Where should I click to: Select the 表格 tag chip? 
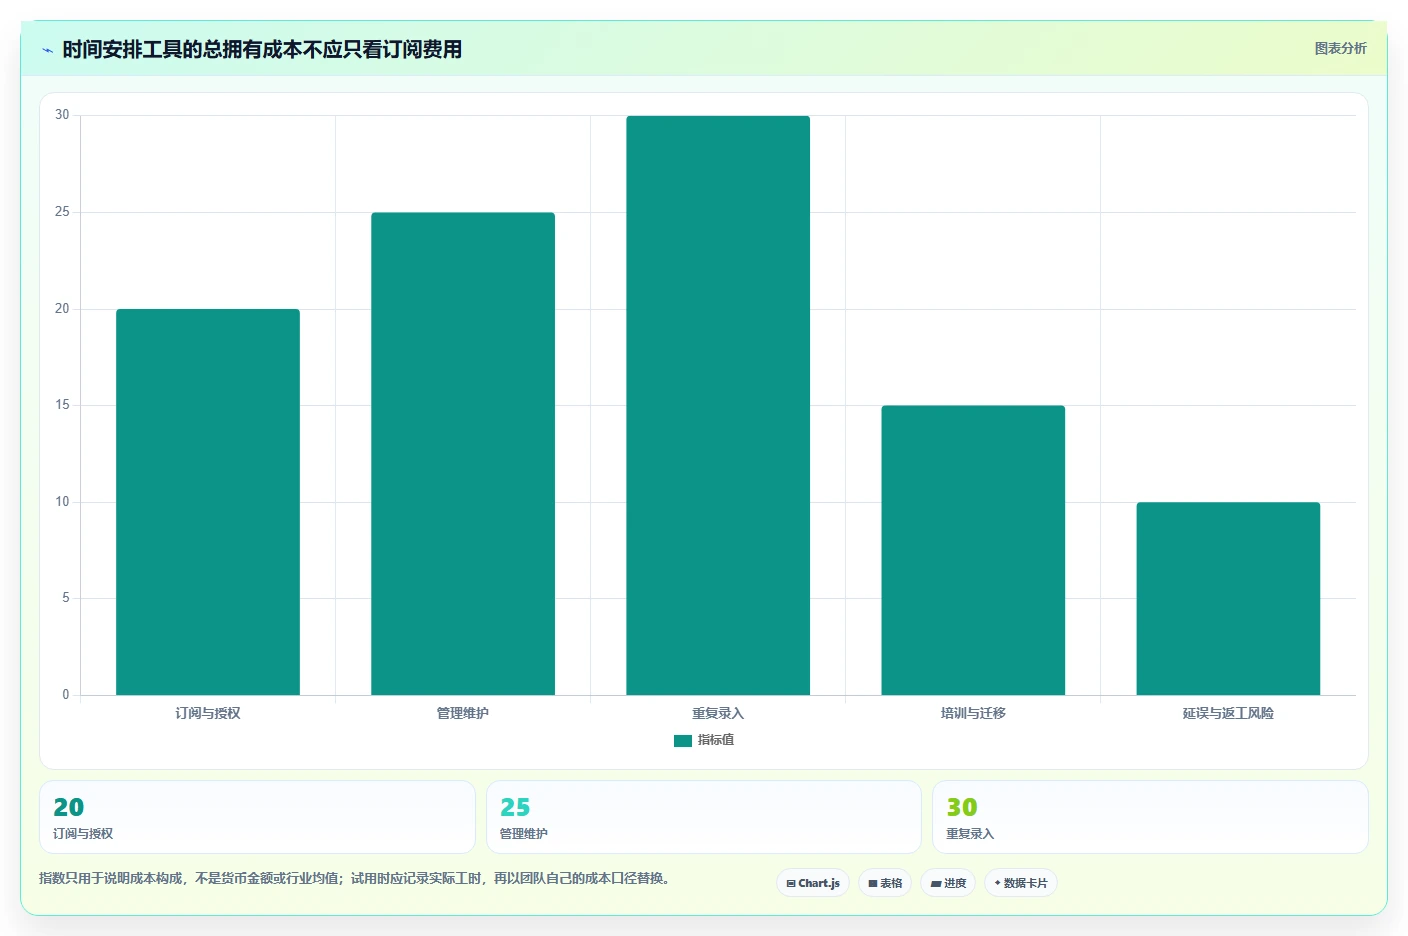tap(885, 883)
